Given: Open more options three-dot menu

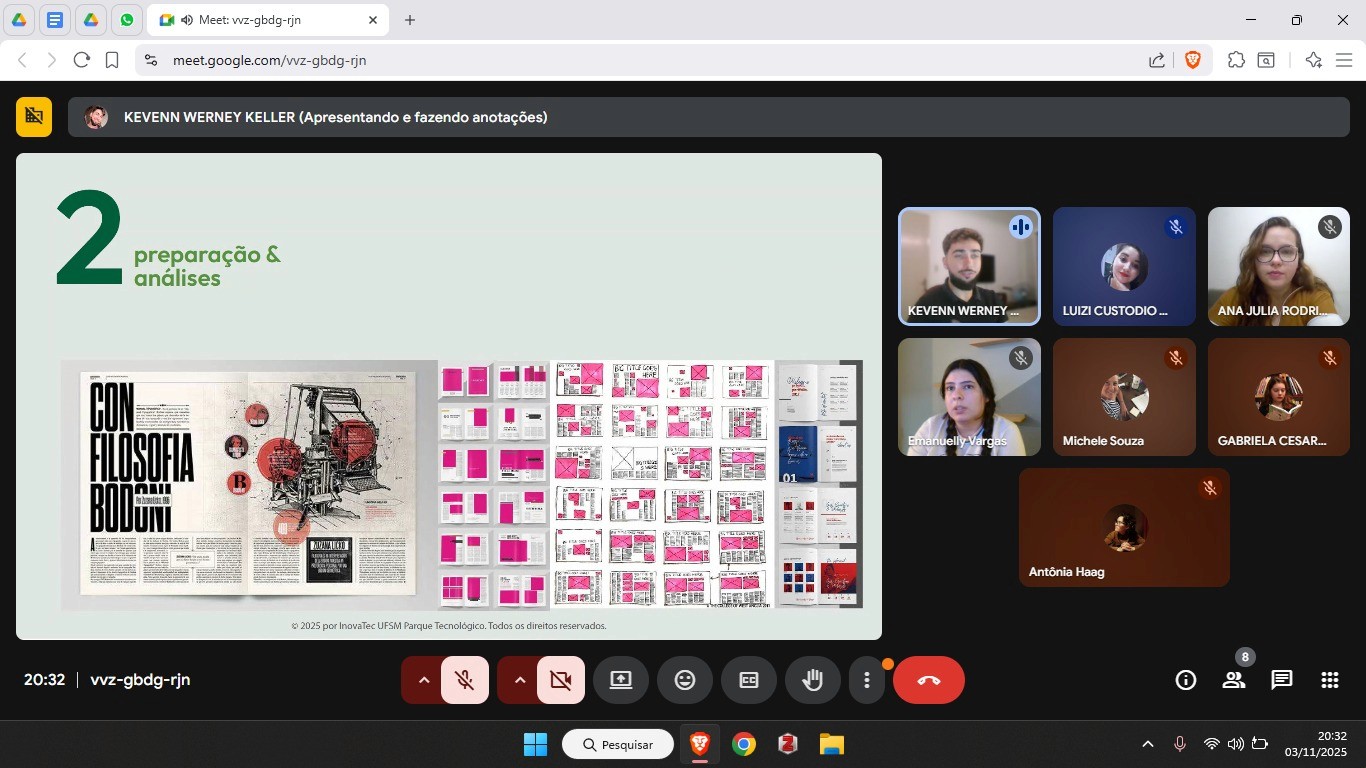Looking at the screenshot, I should tap(867, 680).
